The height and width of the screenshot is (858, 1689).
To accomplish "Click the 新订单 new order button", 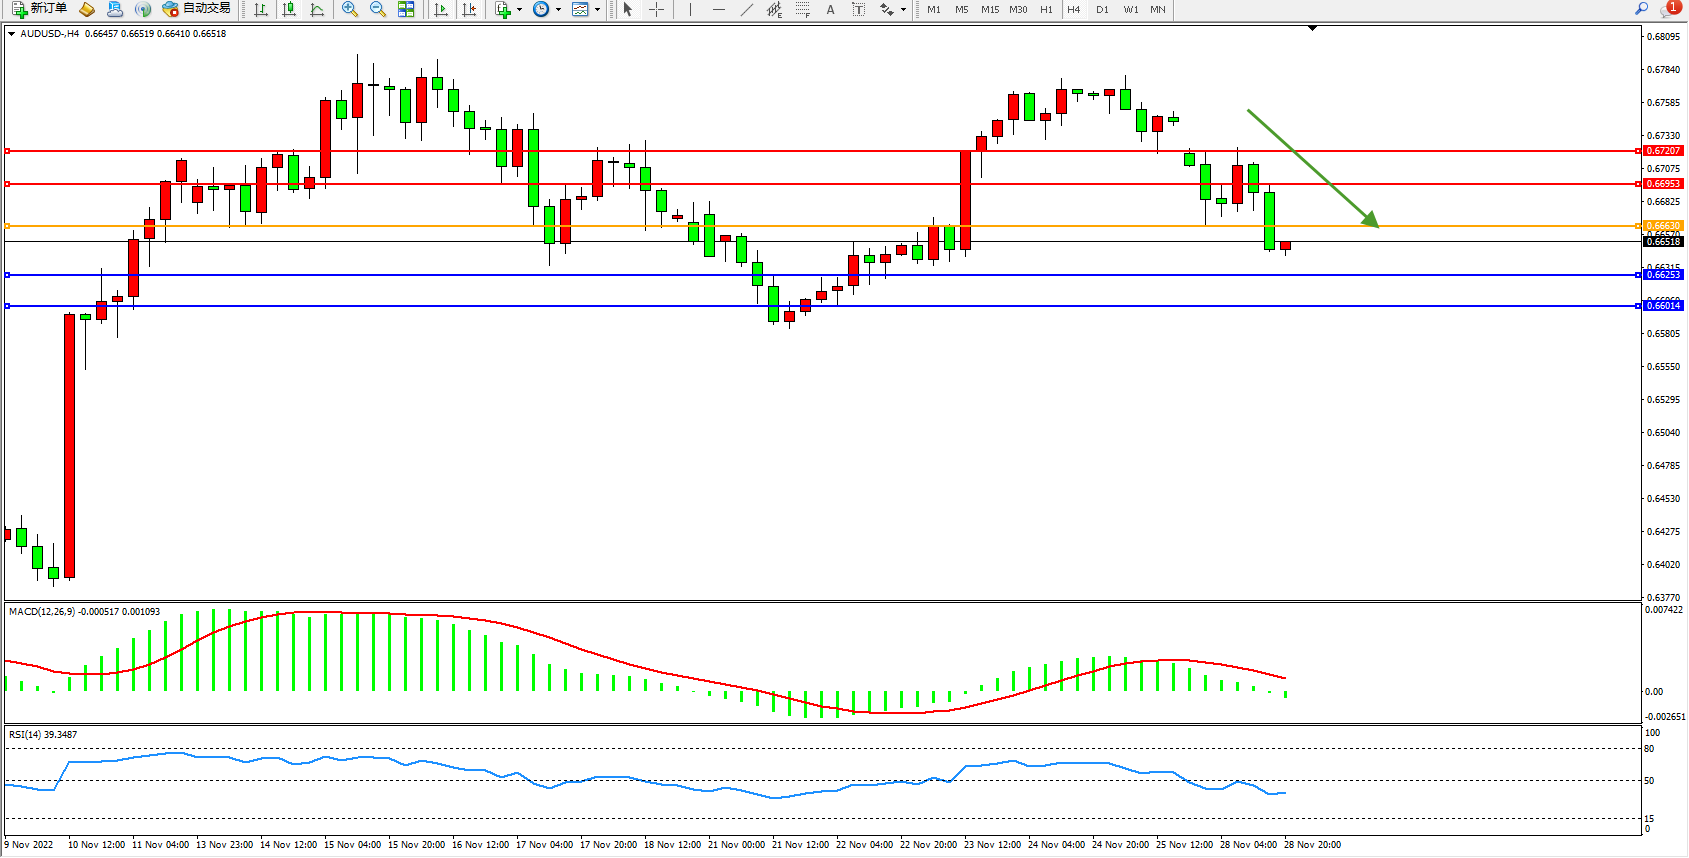I will [x=40, y=9].
